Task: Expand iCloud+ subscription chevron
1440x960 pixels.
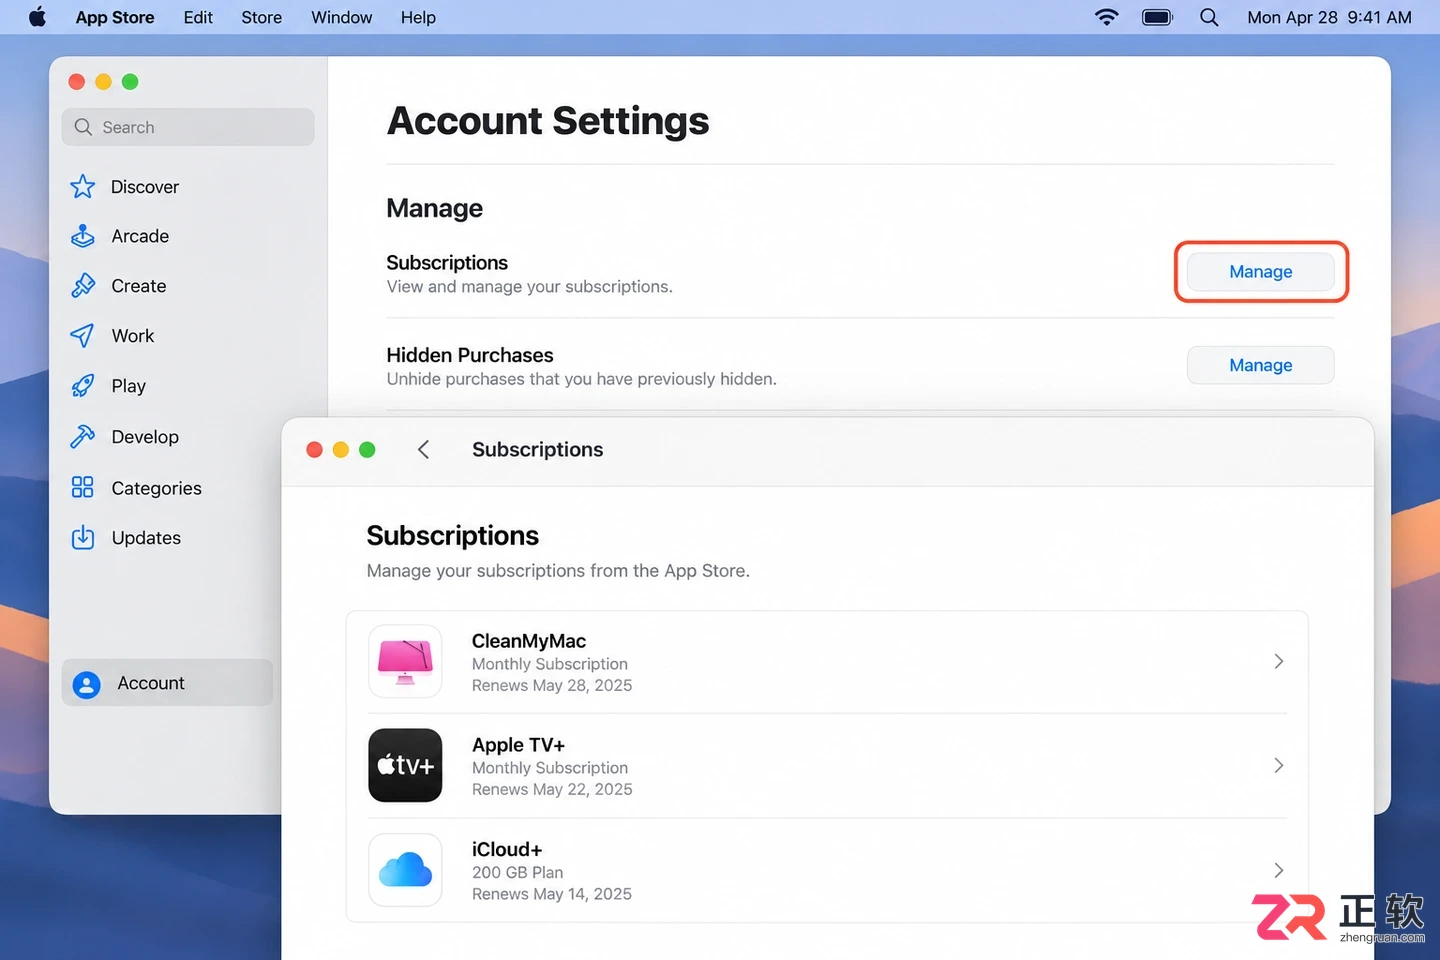Action: (x=1279, y=870)
